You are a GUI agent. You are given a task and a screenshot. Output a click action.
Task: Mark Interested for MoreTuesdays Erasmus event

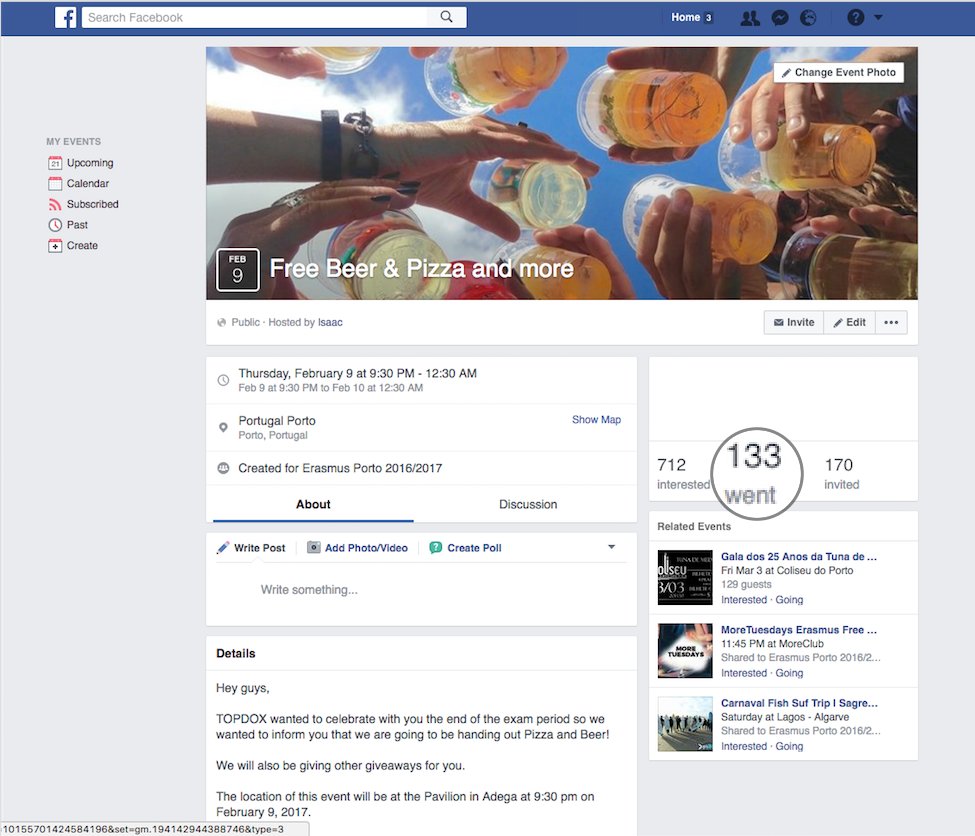744,674
